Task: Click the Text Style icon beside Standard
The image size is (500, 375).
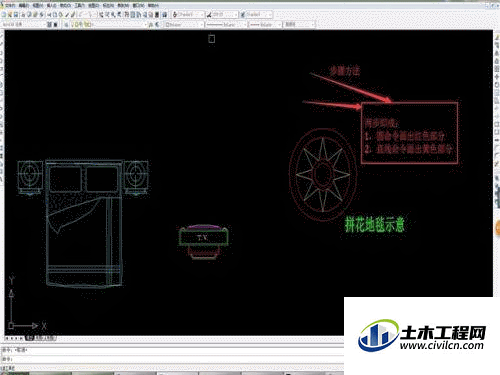Action: 175,15
